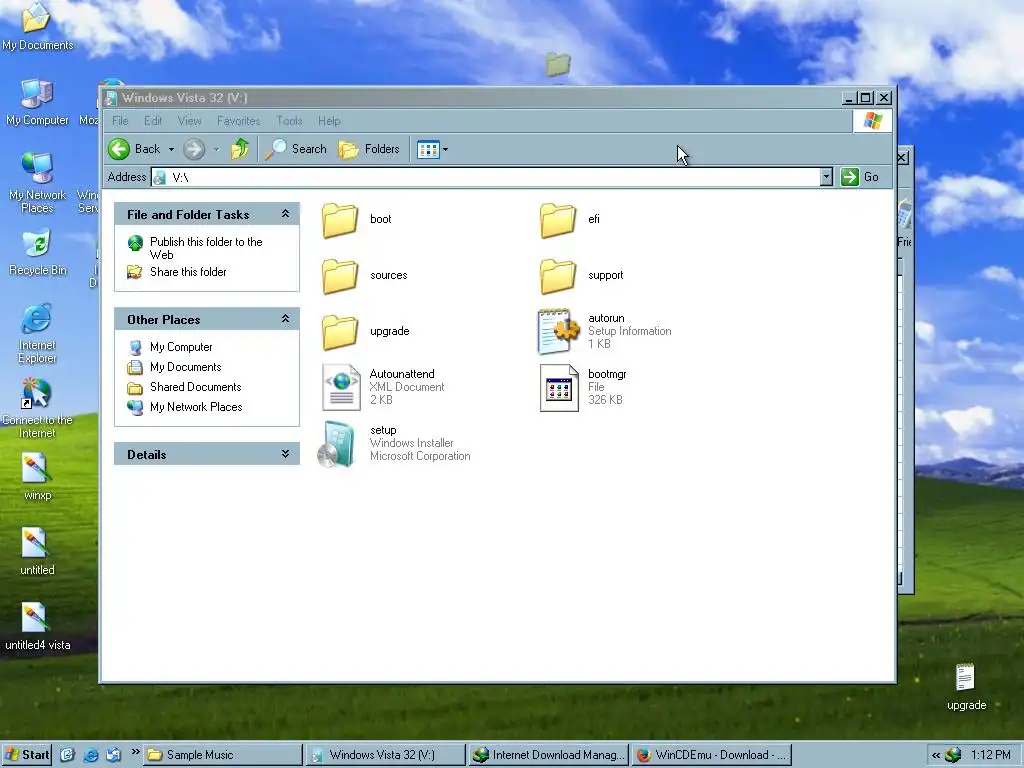
Task: Select the efi folder icon
Action: coord(558,219)
